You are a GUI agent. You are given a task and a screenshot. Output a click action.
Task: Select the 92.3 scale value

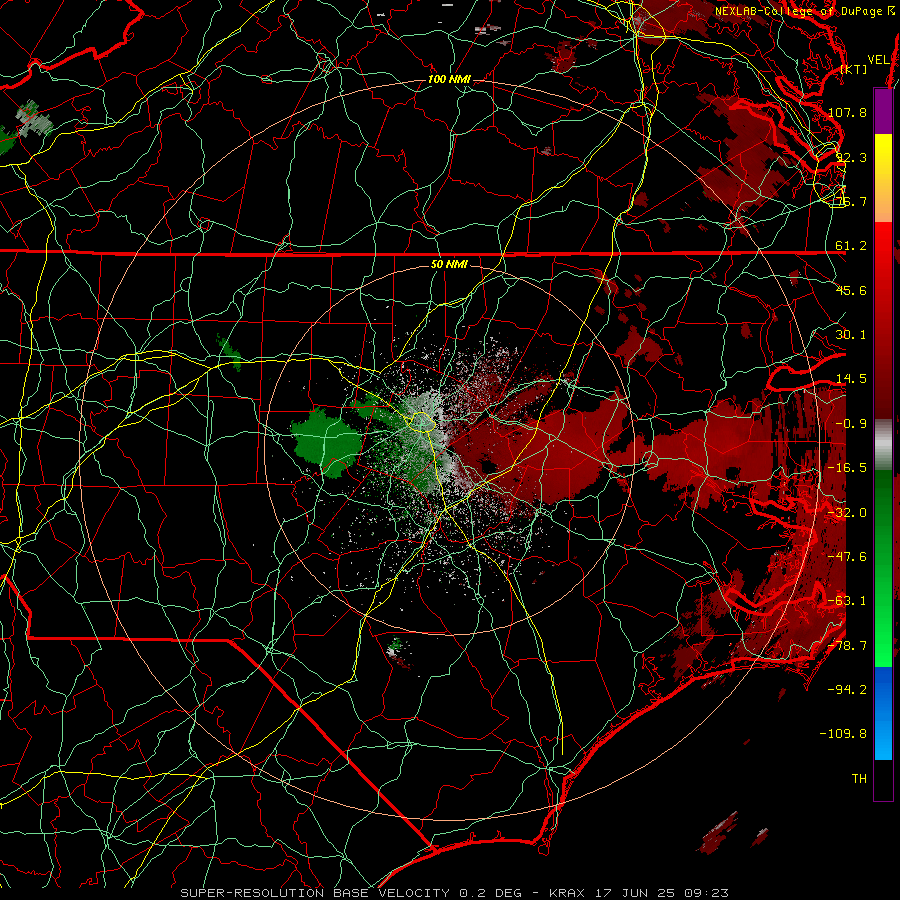pos(851,157)
